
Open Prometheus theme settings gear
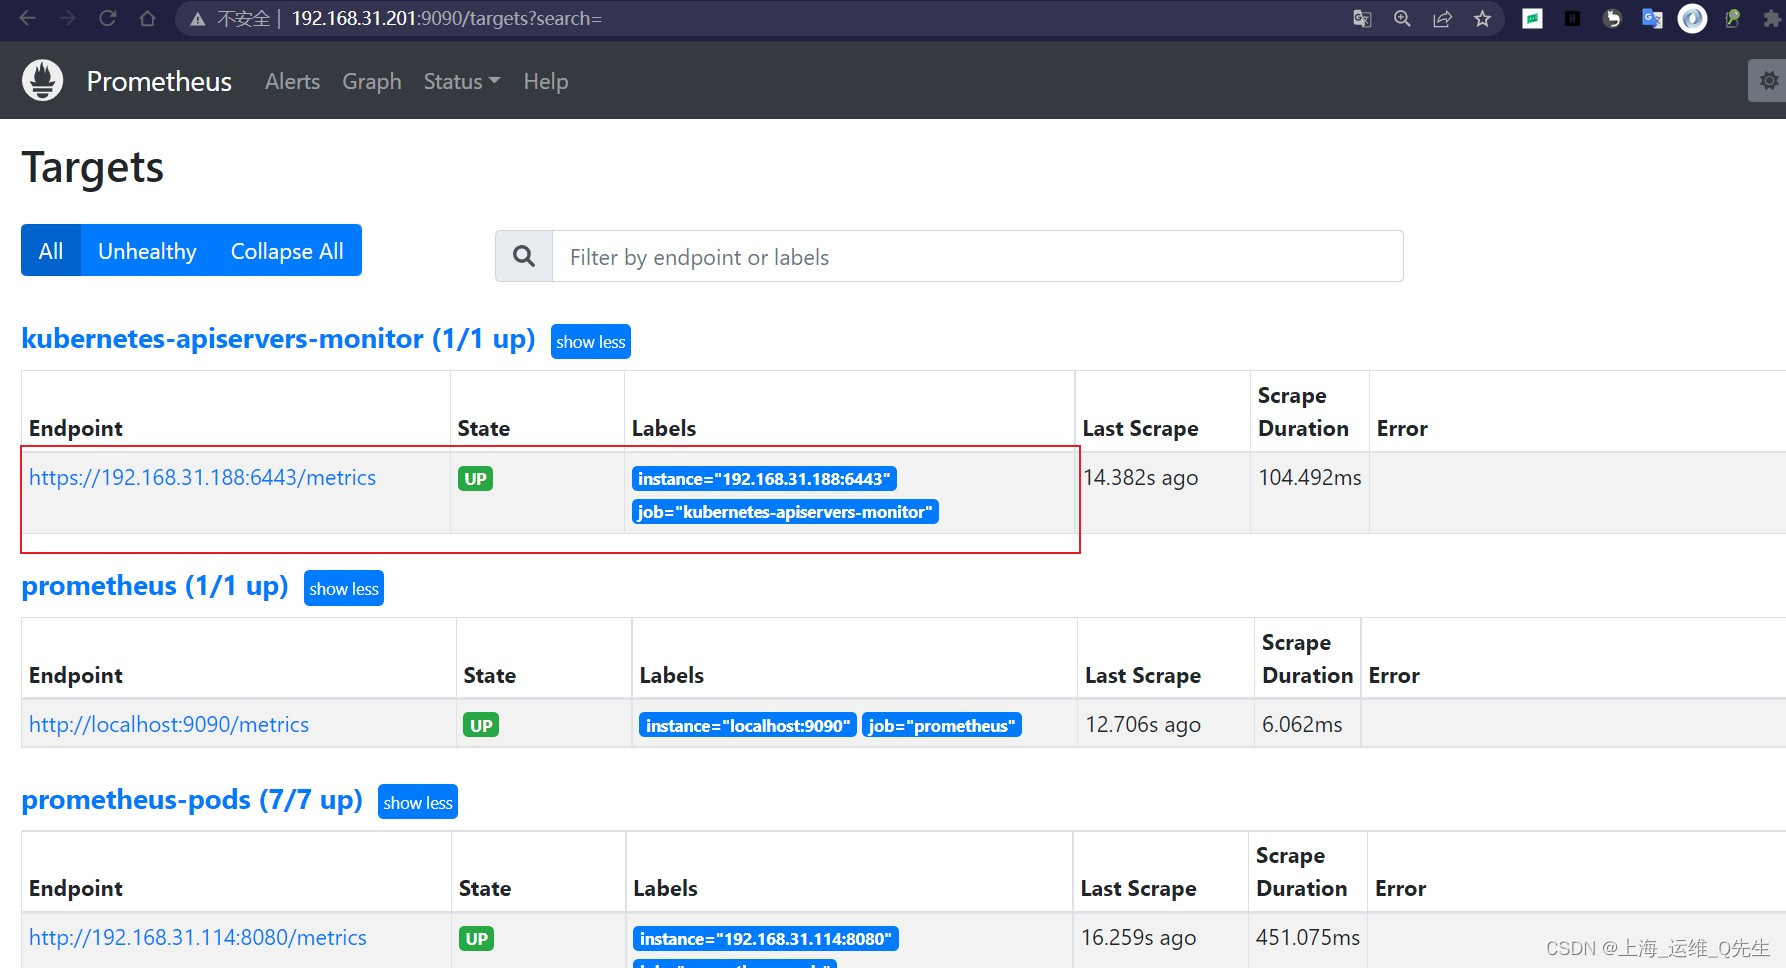tap(1768, 81)
